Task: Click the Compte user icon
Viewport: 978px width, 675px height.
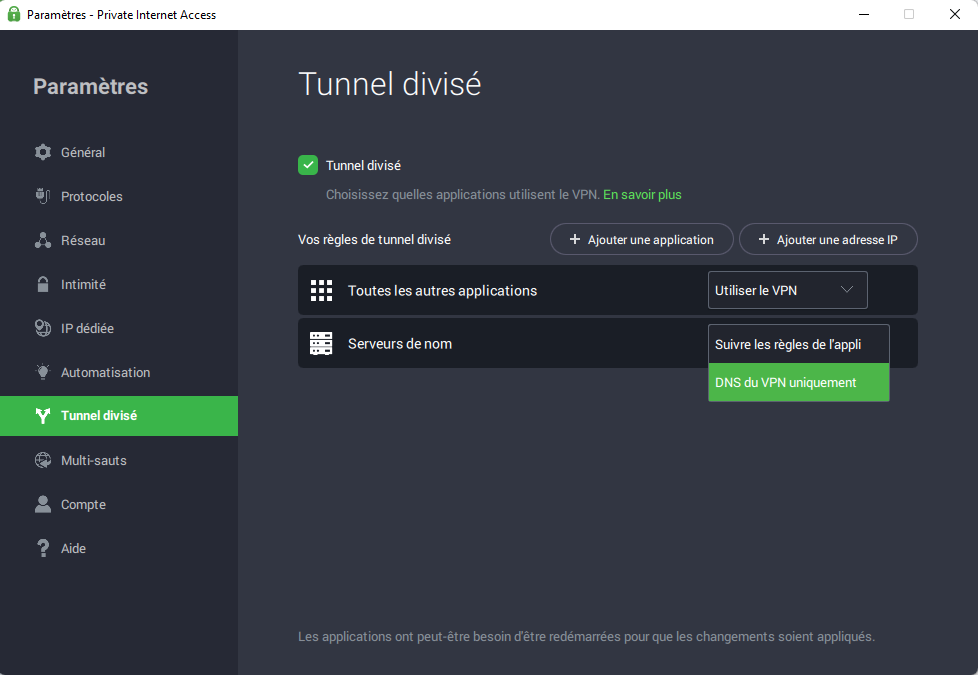Action: point(42,504)
